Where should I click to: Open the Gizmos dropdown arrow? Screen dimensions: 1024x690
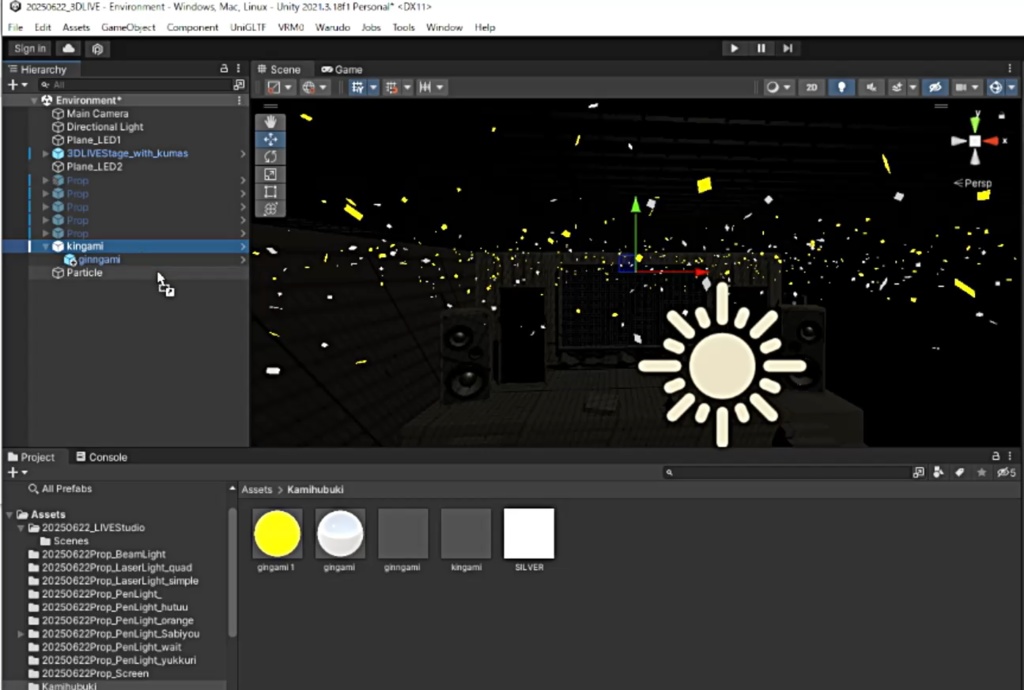tap(1012, 87)
